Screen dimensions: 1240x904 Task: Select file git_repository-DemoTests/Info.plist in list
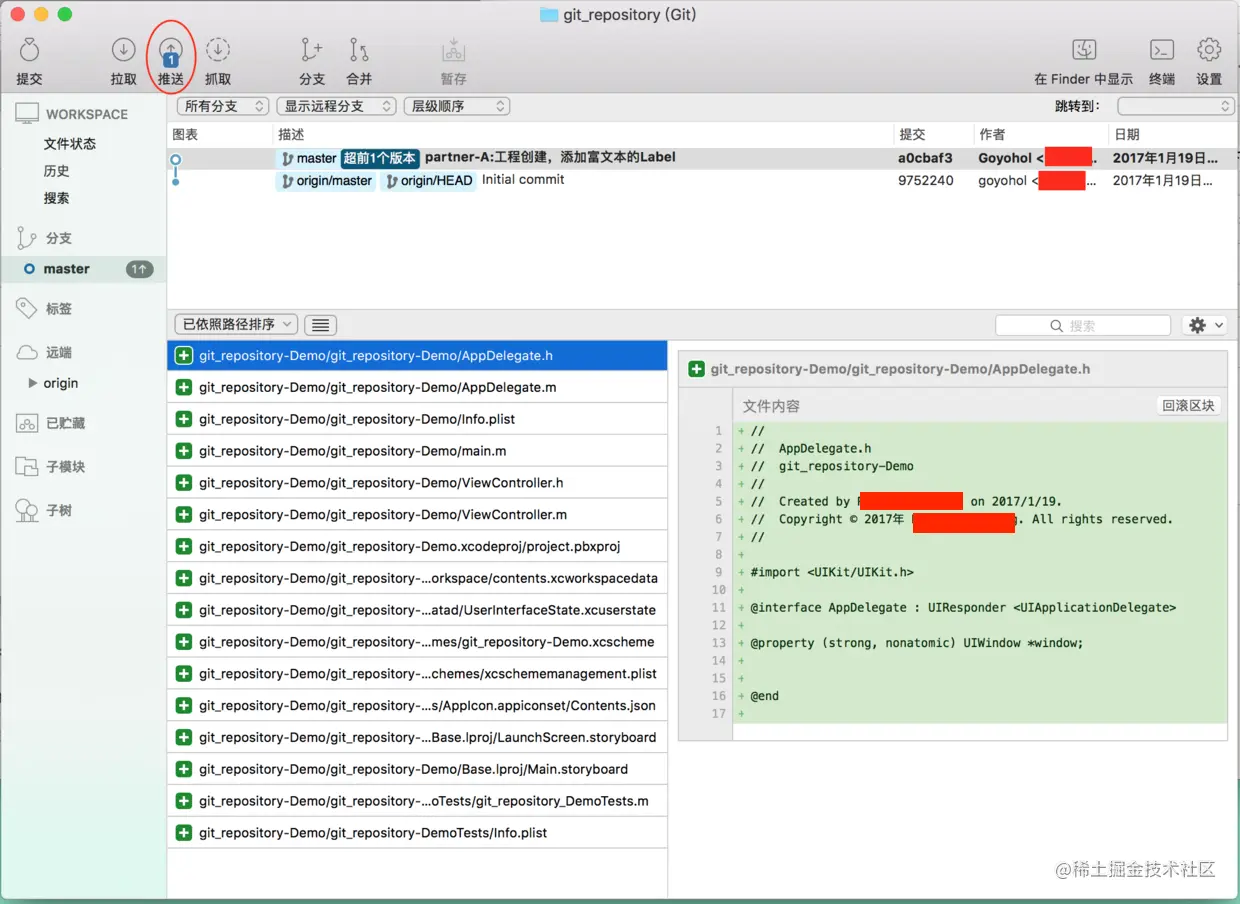pos(417,833)
